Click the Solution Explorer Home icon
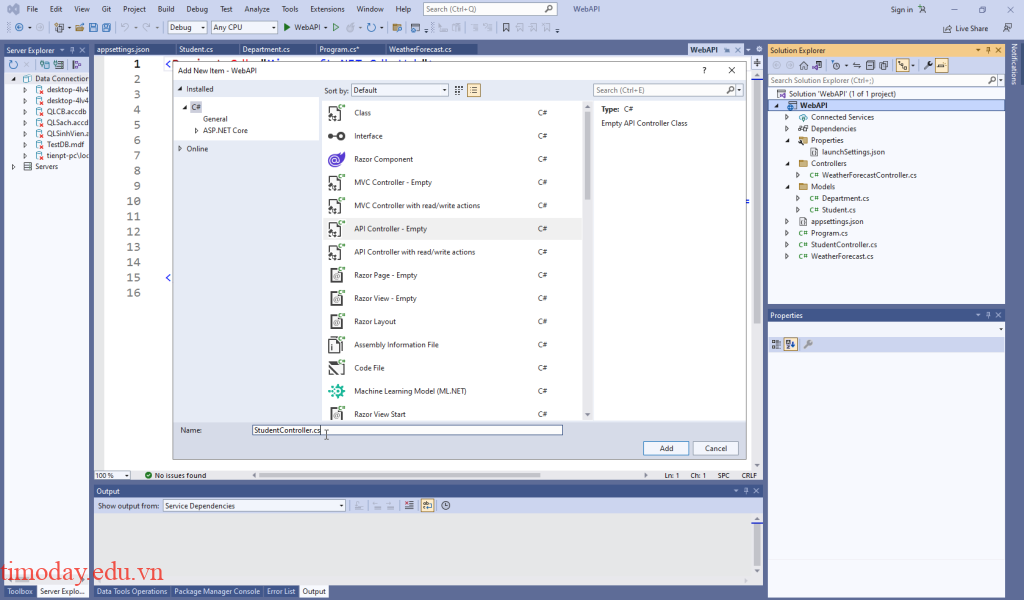 pos(804,65)
